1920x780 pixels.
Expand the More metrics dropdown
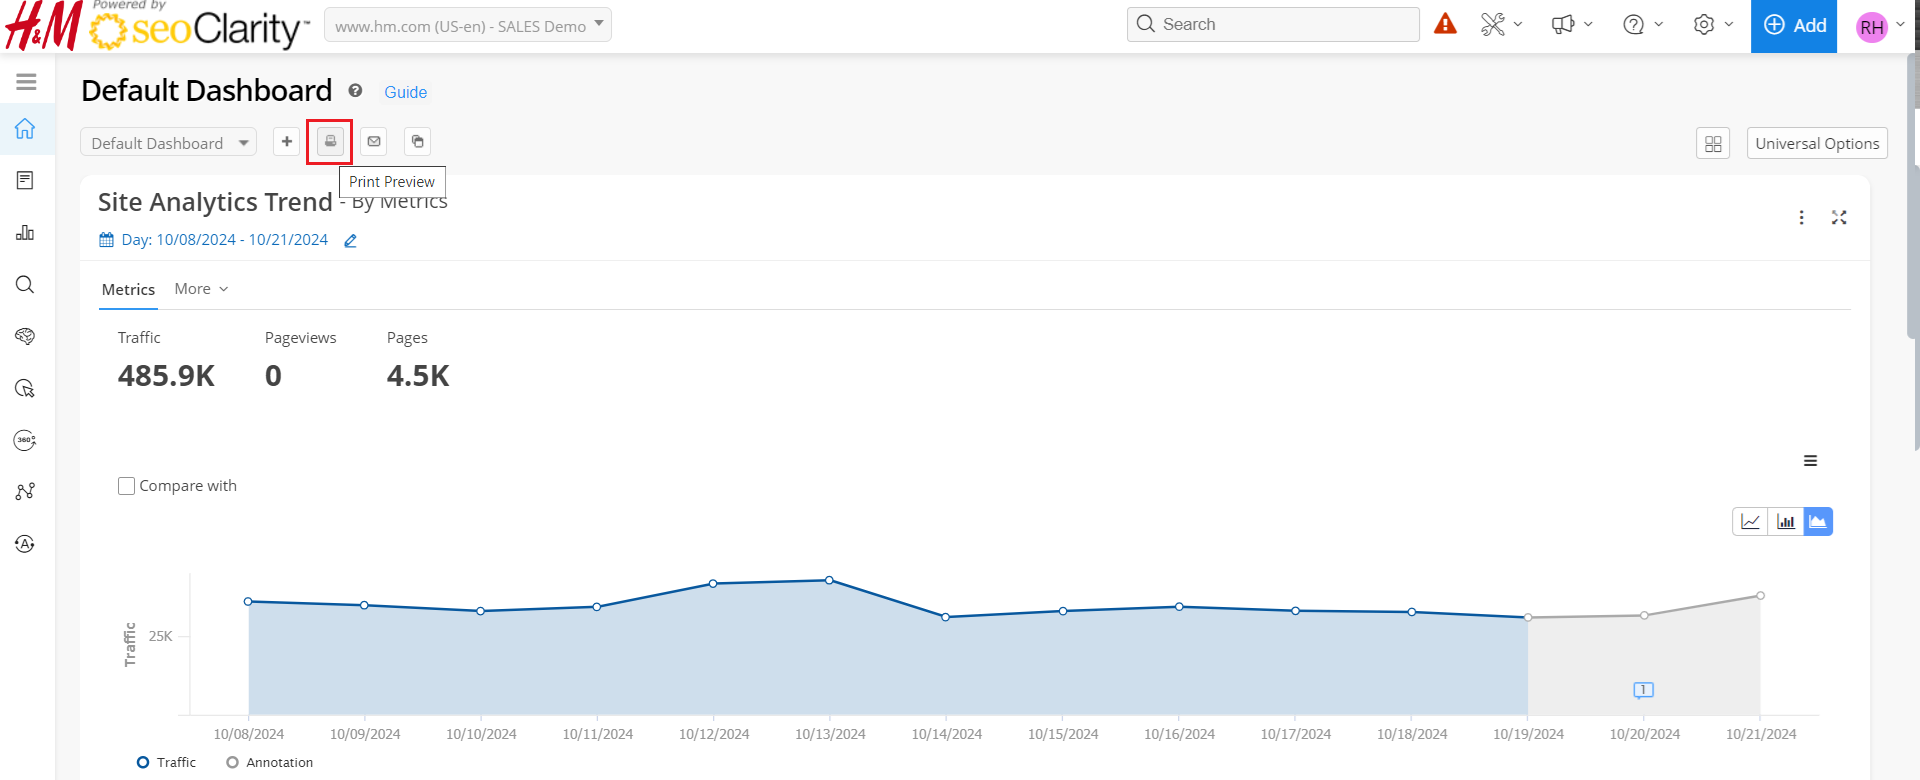pos(201,289)
